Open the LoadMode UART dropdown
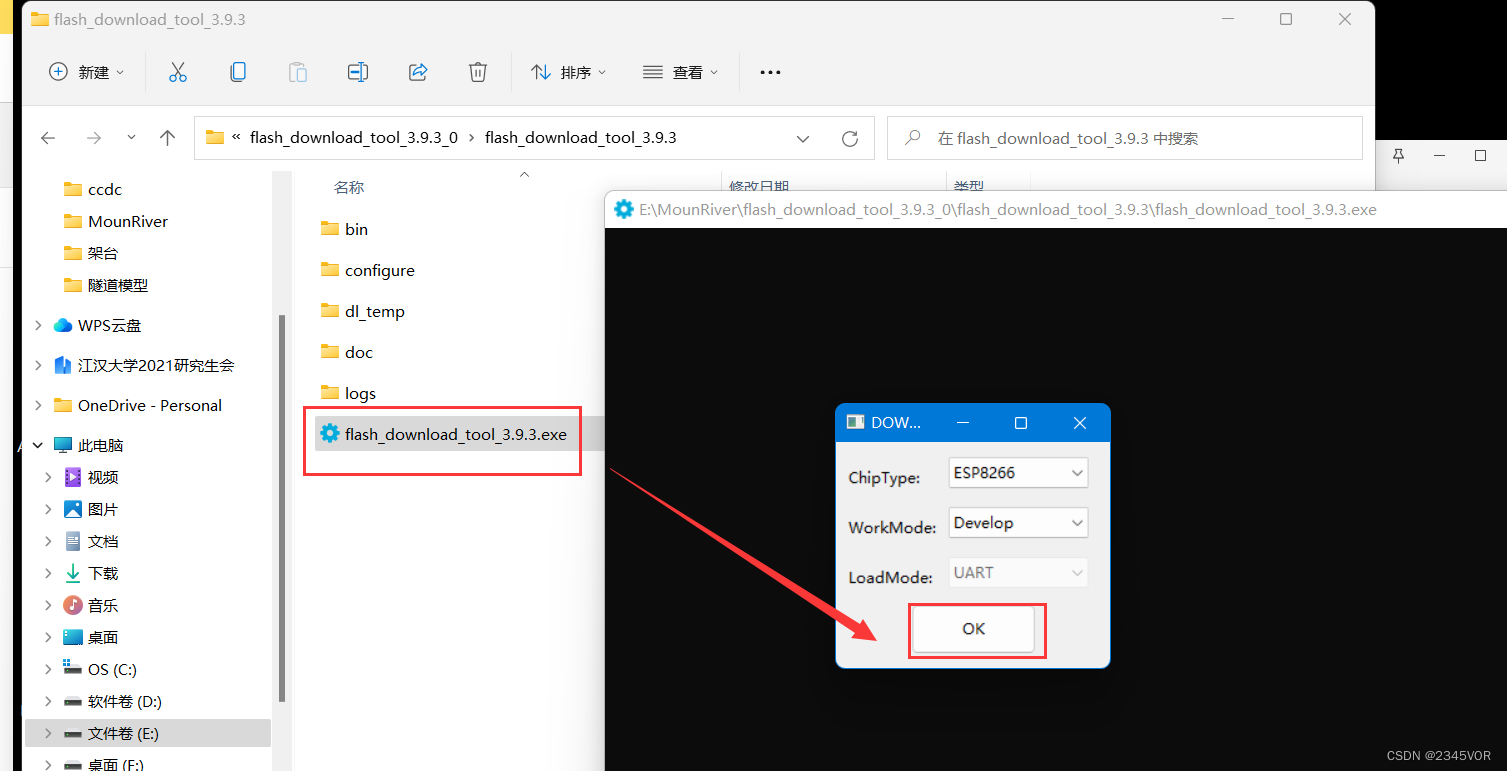The width and height of the screenshot is (1507, 771). (x=1018, y=572)
